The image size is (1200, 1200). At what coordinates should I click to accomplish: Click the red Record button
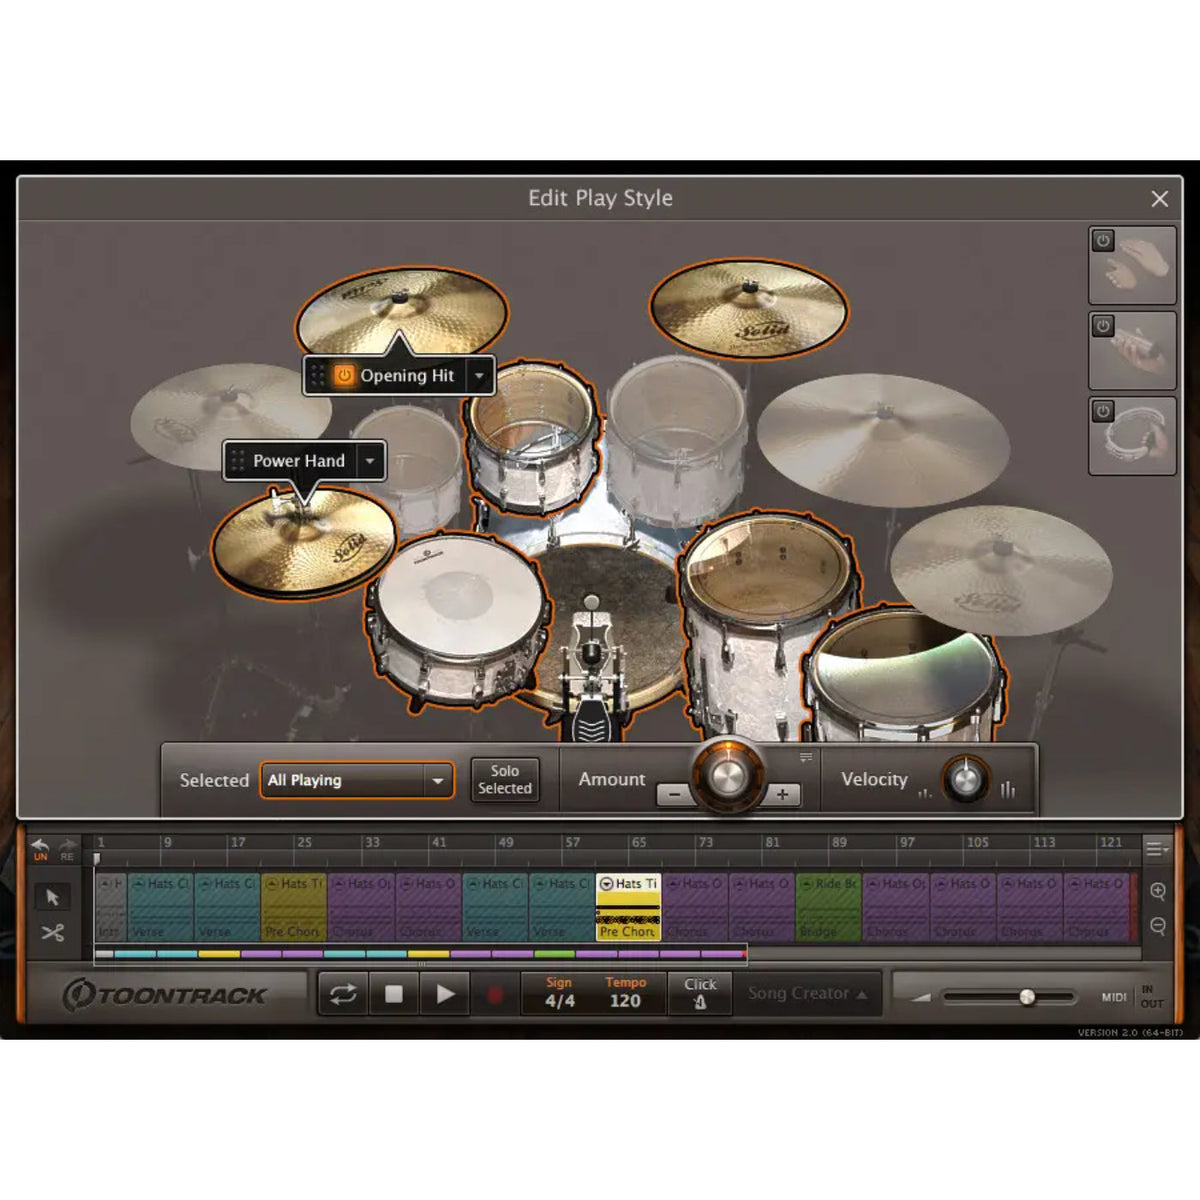click(494, 994)
